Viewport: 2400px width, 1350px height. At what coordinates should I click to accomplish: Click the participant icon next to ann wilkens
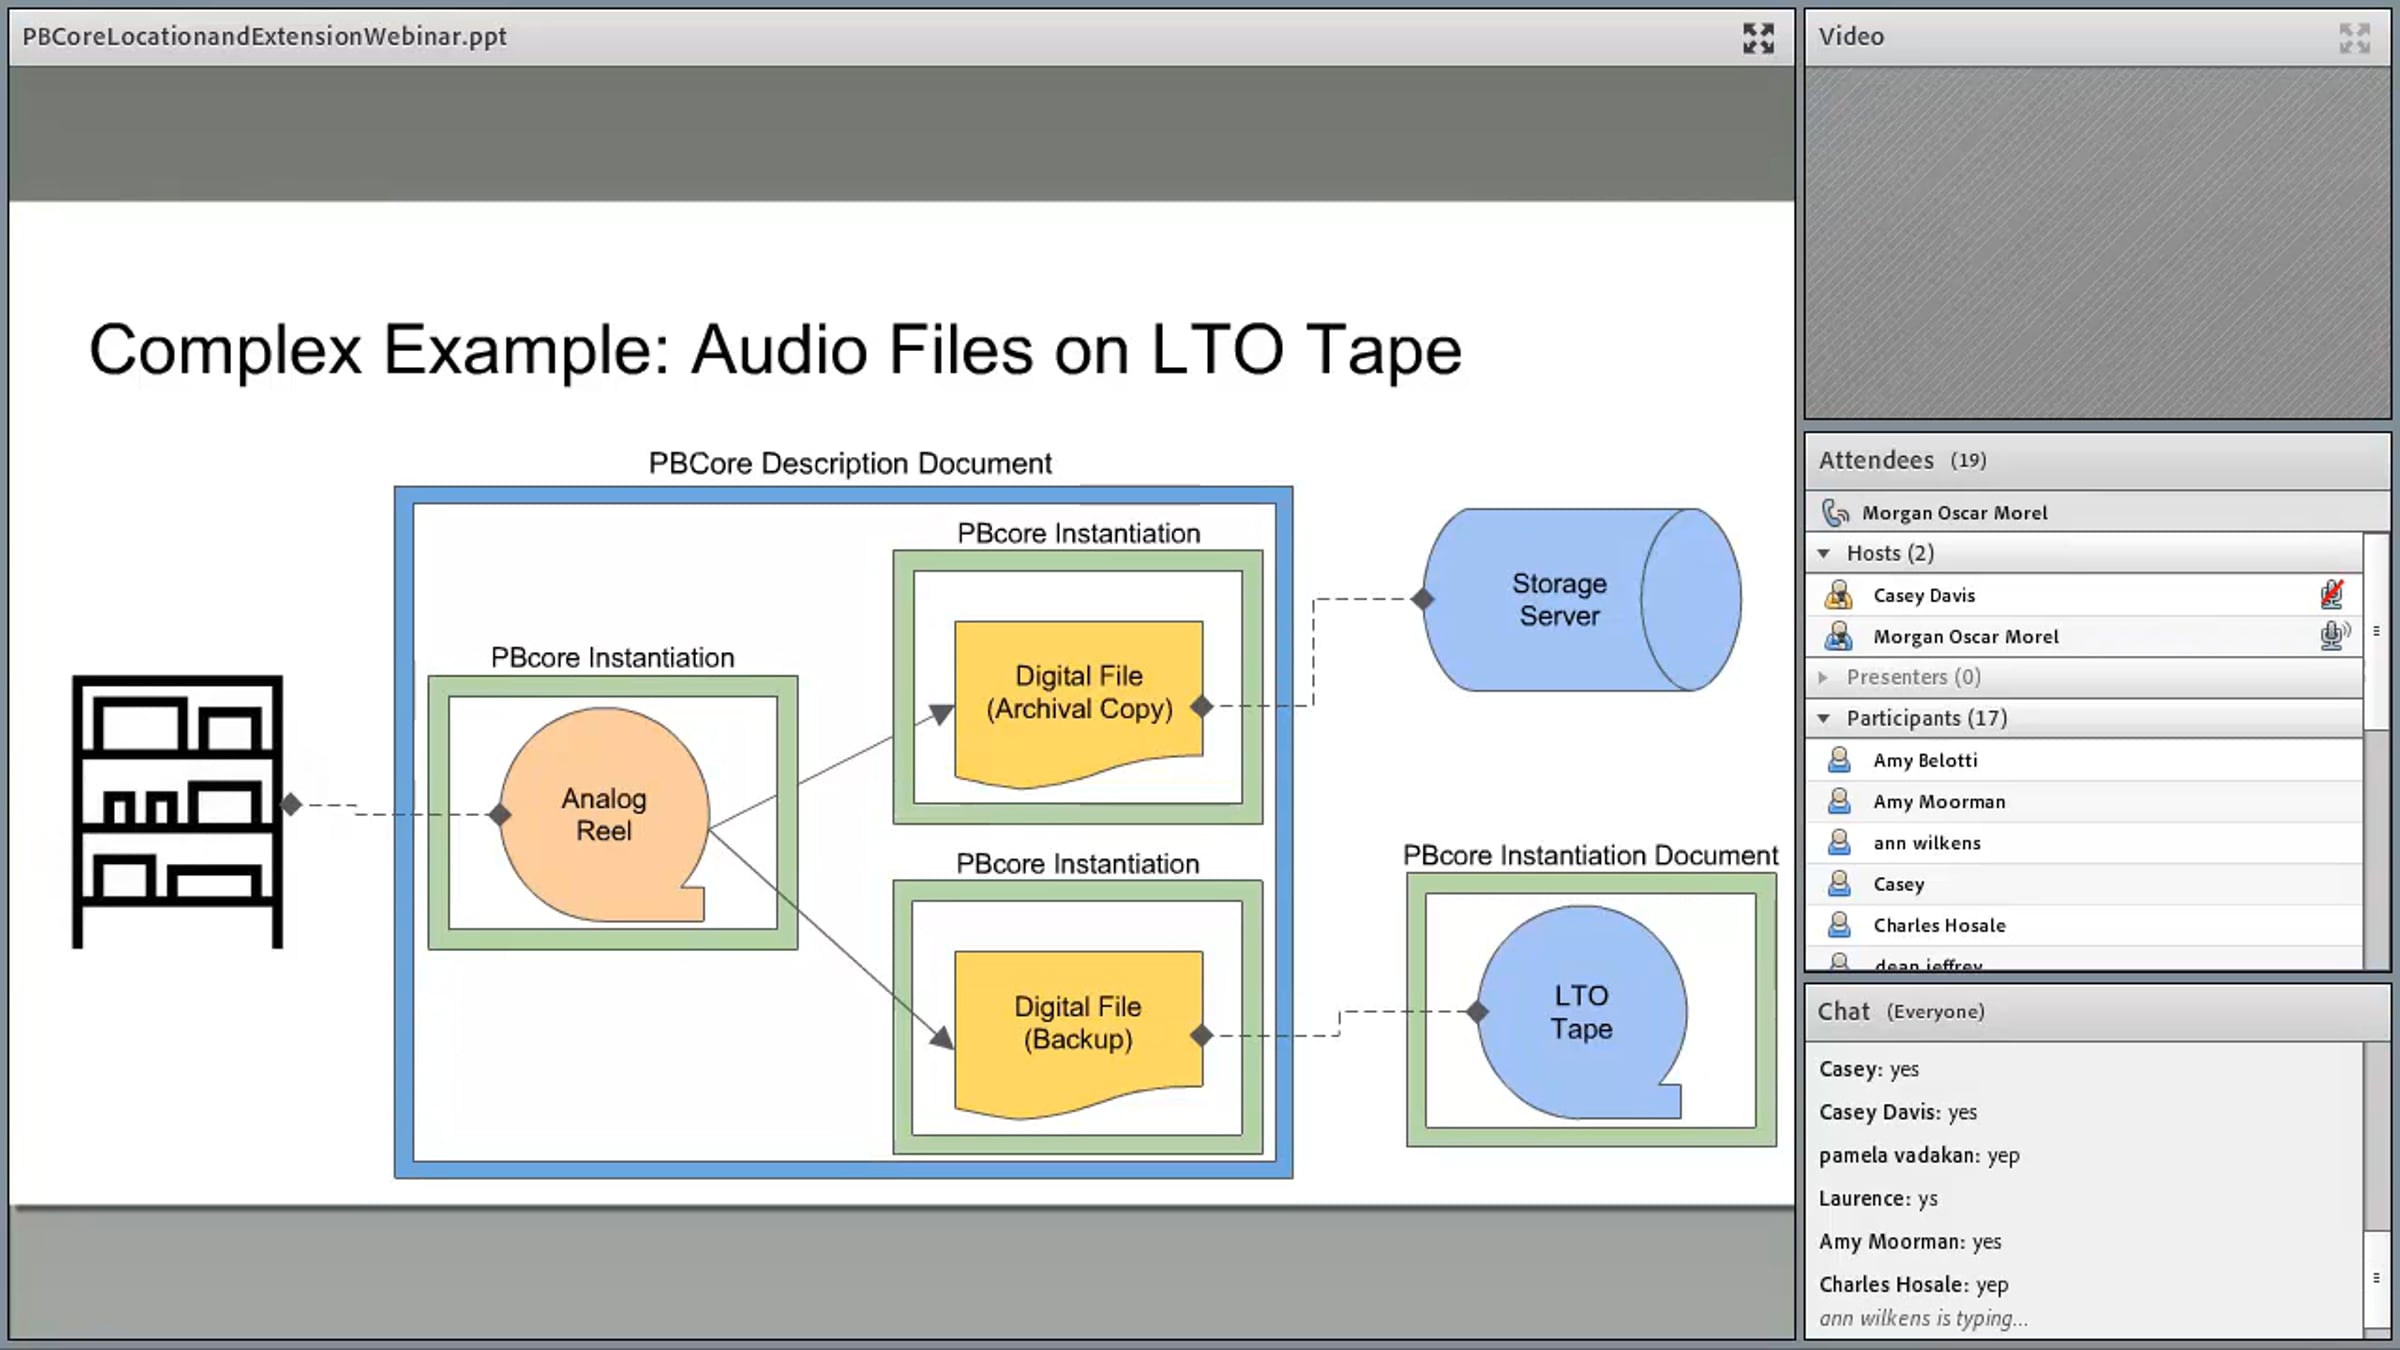click(x=1838, y=842)
